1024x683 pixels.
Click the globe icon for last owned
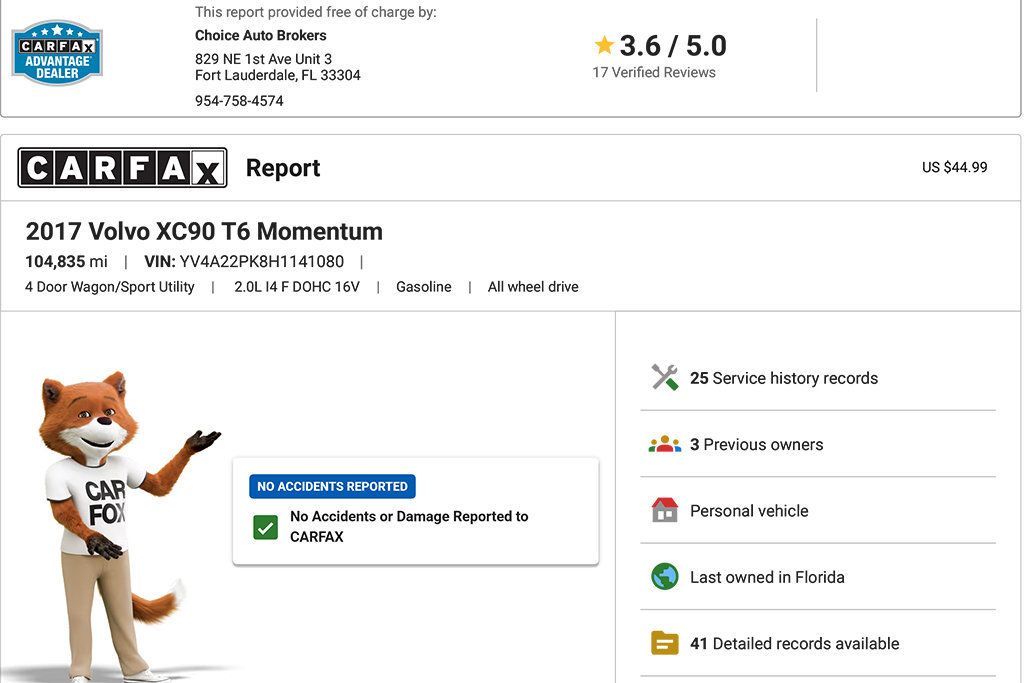click(x=665, y=577)
